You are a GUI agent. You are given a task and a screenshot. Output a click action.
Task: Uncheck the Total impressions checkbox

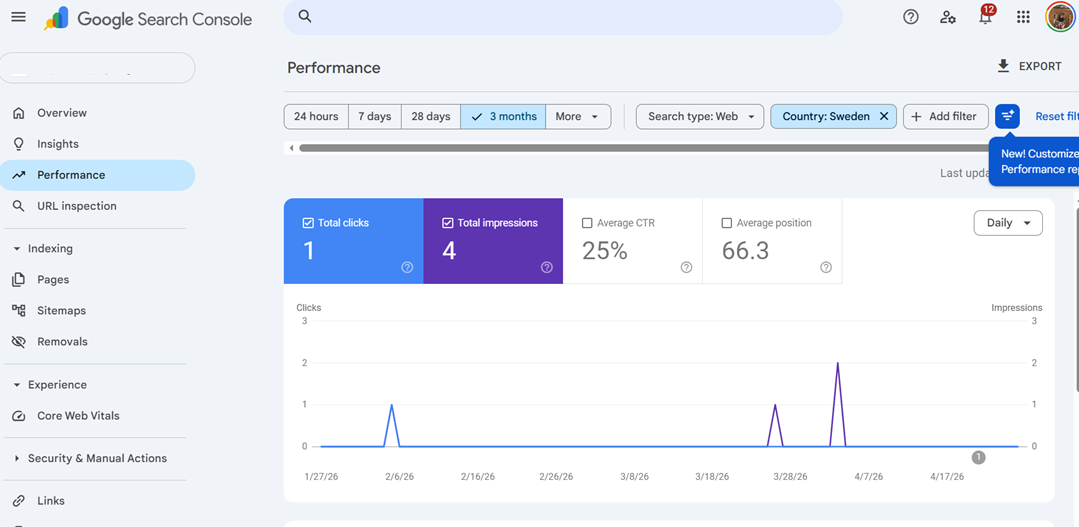(448, 223)
